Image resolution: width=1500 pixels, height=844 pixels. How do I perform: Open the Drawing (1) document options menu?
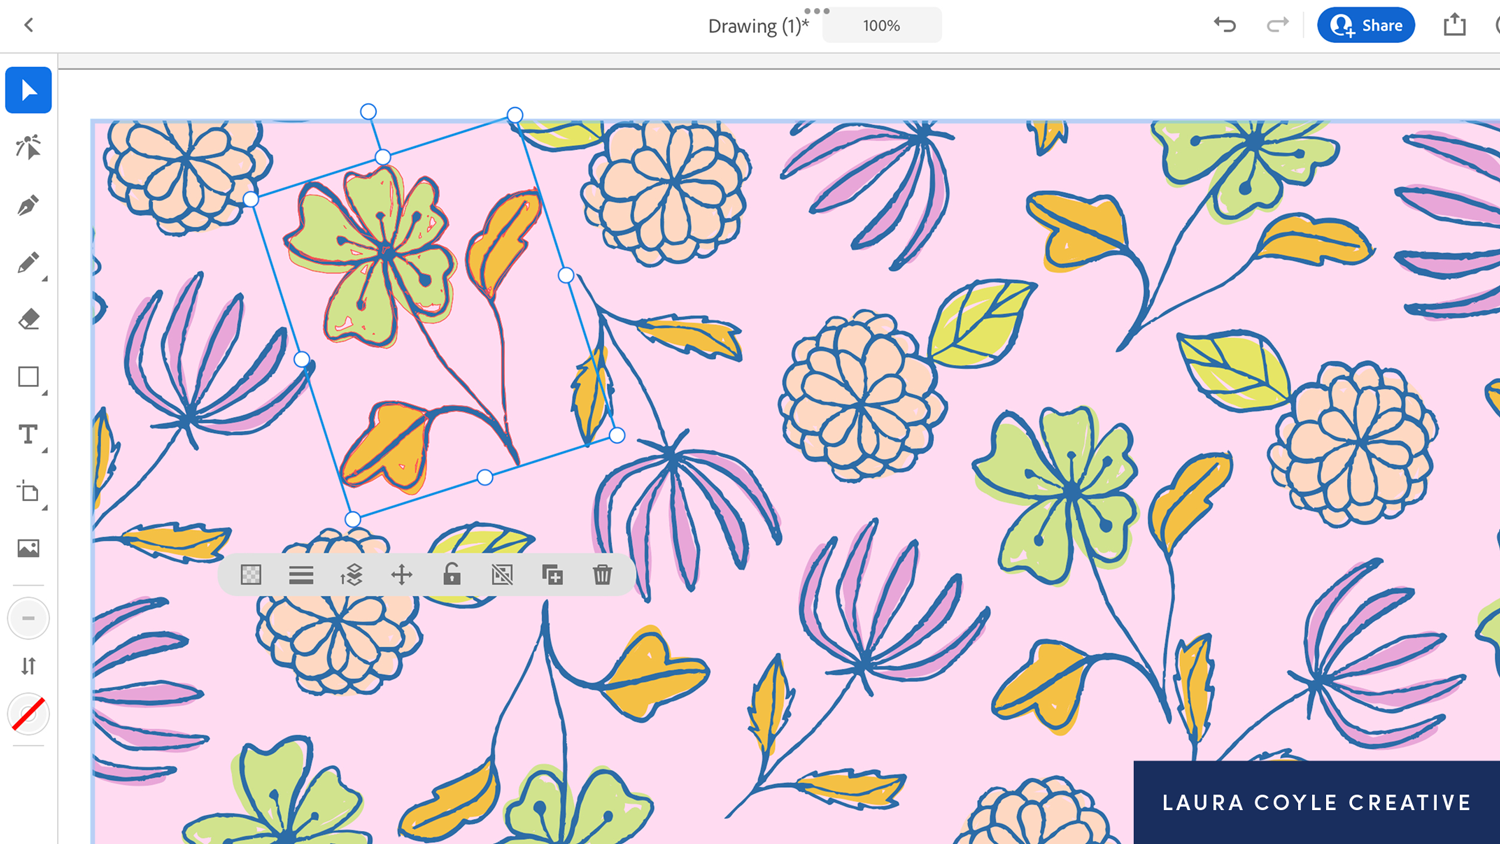816,11
